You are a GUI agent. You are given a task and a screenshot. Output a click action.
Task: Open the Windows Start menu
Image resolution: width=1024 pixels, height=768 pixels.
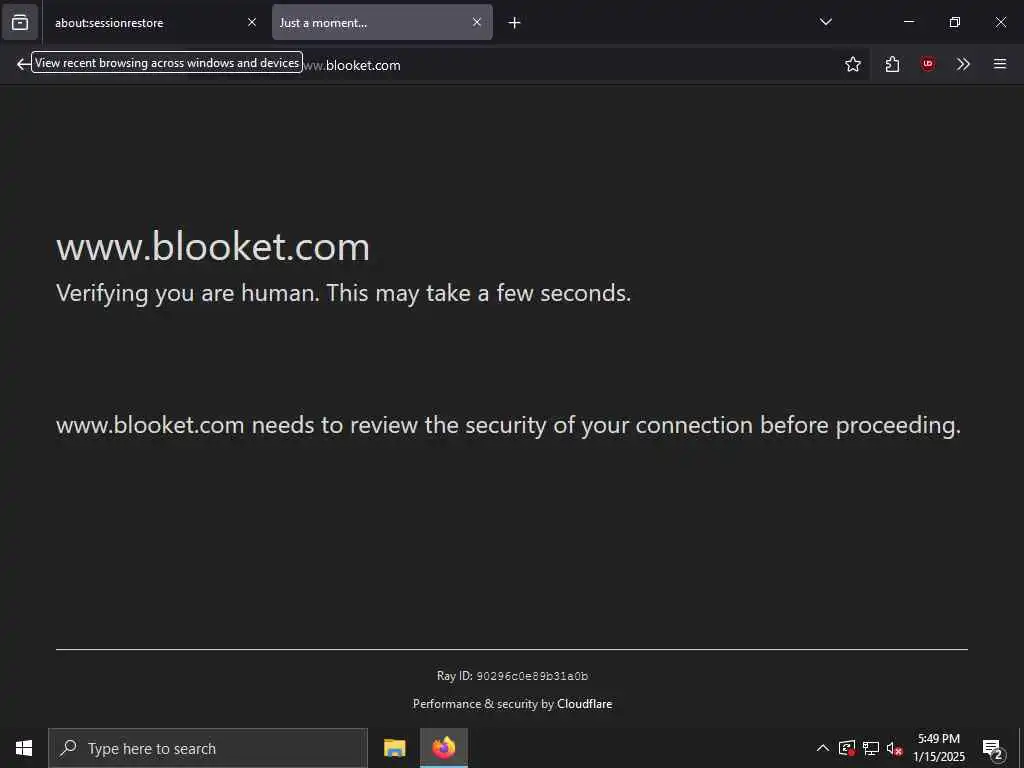(x=24, y=748)
